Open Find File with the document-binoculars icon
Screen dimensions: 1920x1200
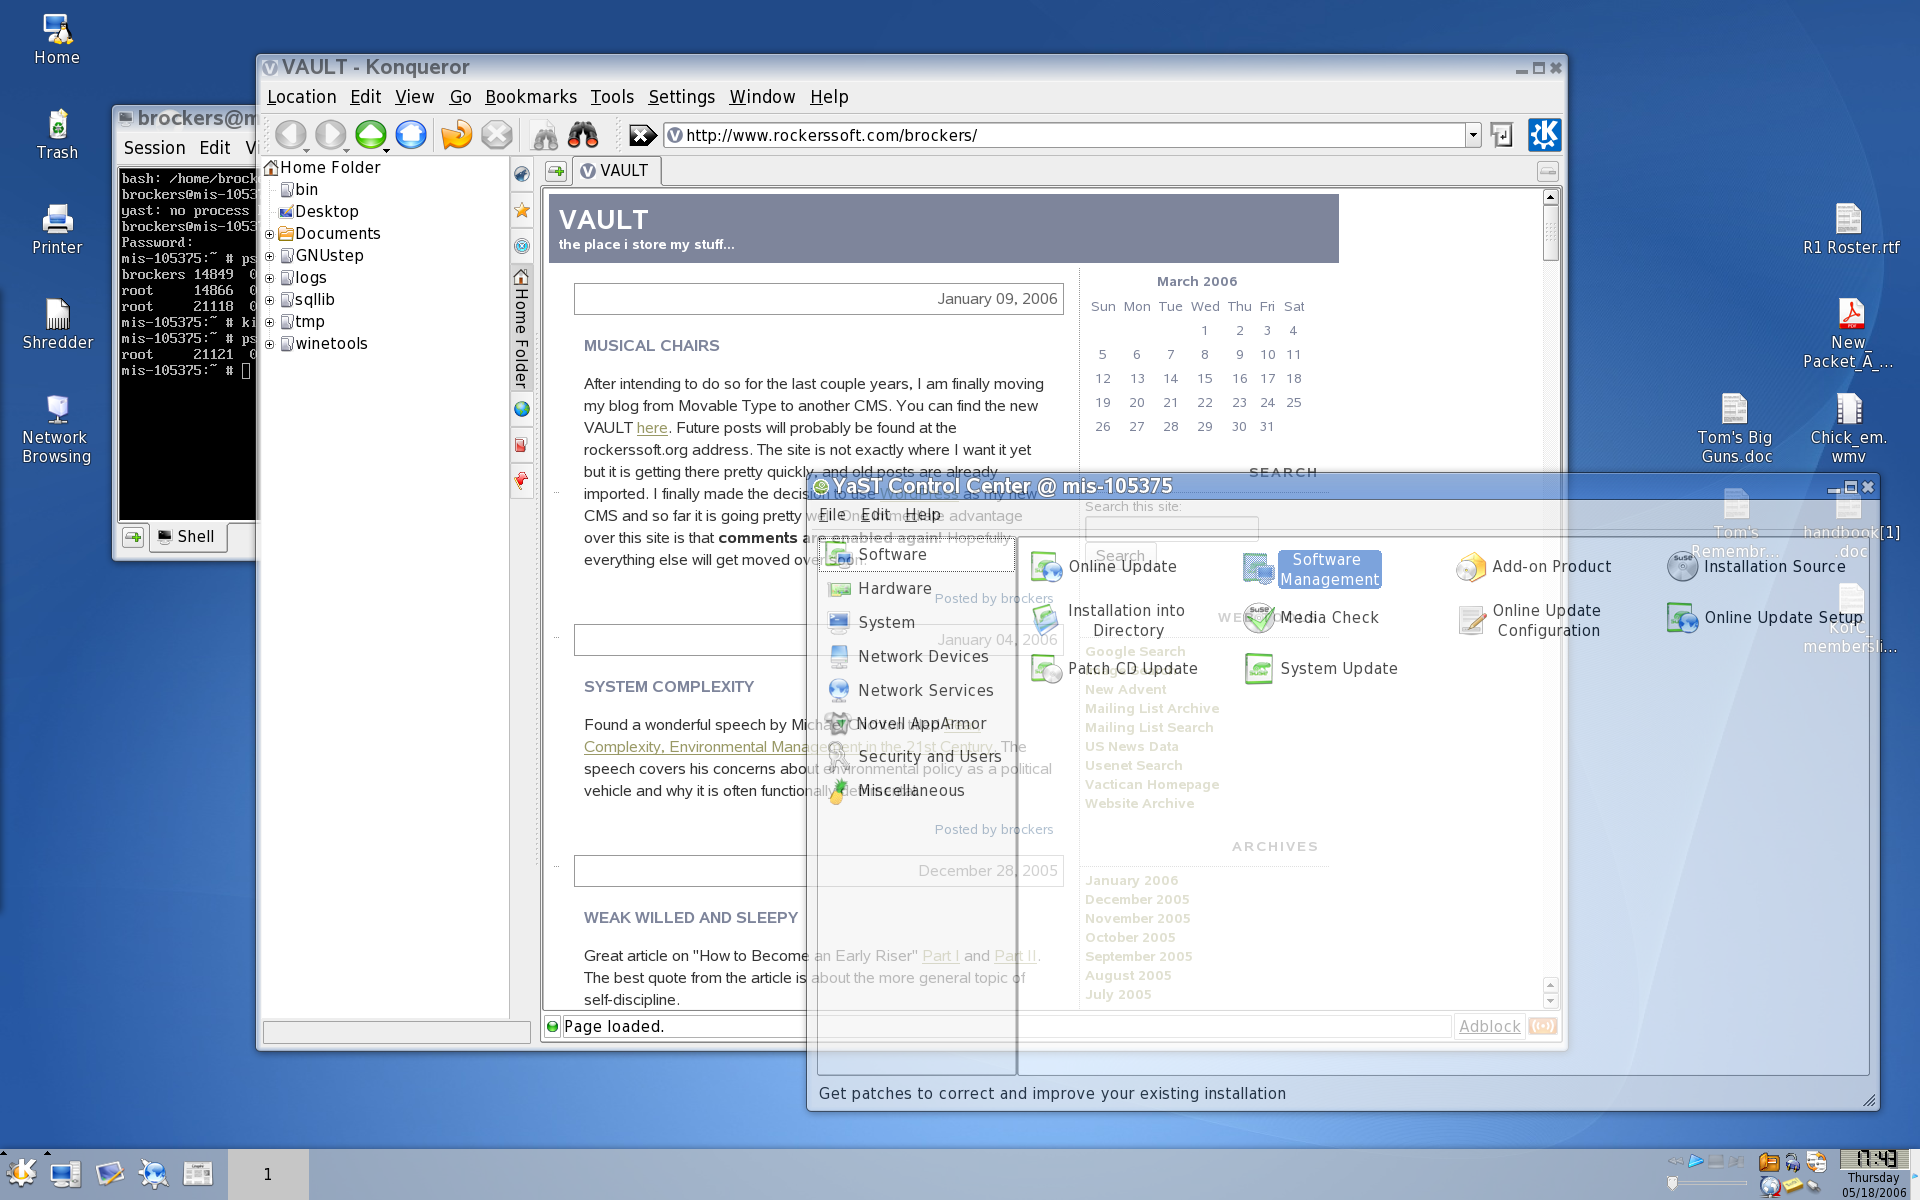pos(544,134)
